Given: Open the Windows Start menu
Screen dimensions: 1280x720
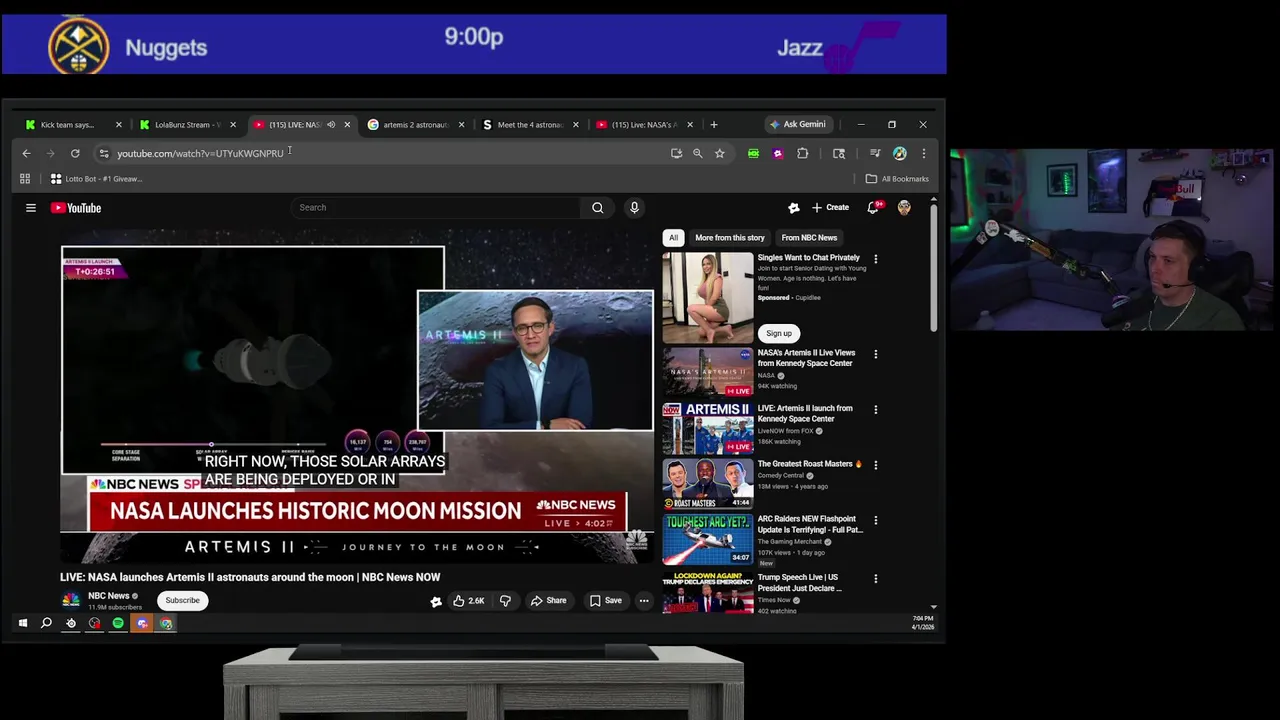Looking at the screenshot, I should tap(22, 623).
